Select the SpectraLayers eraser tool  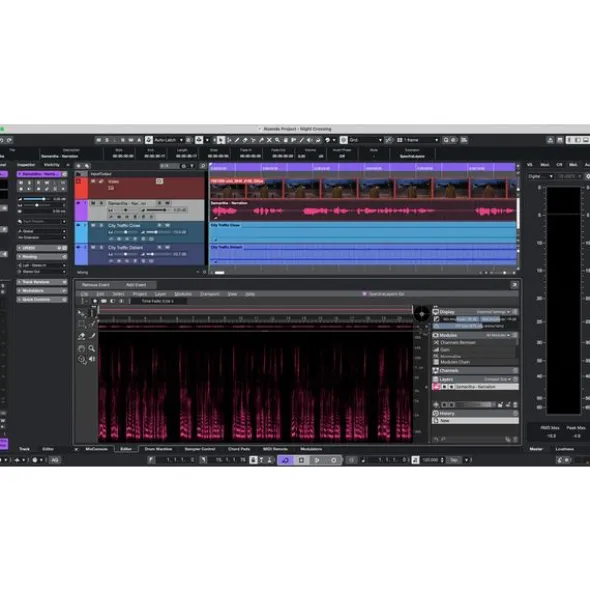(x=81, y=336)
